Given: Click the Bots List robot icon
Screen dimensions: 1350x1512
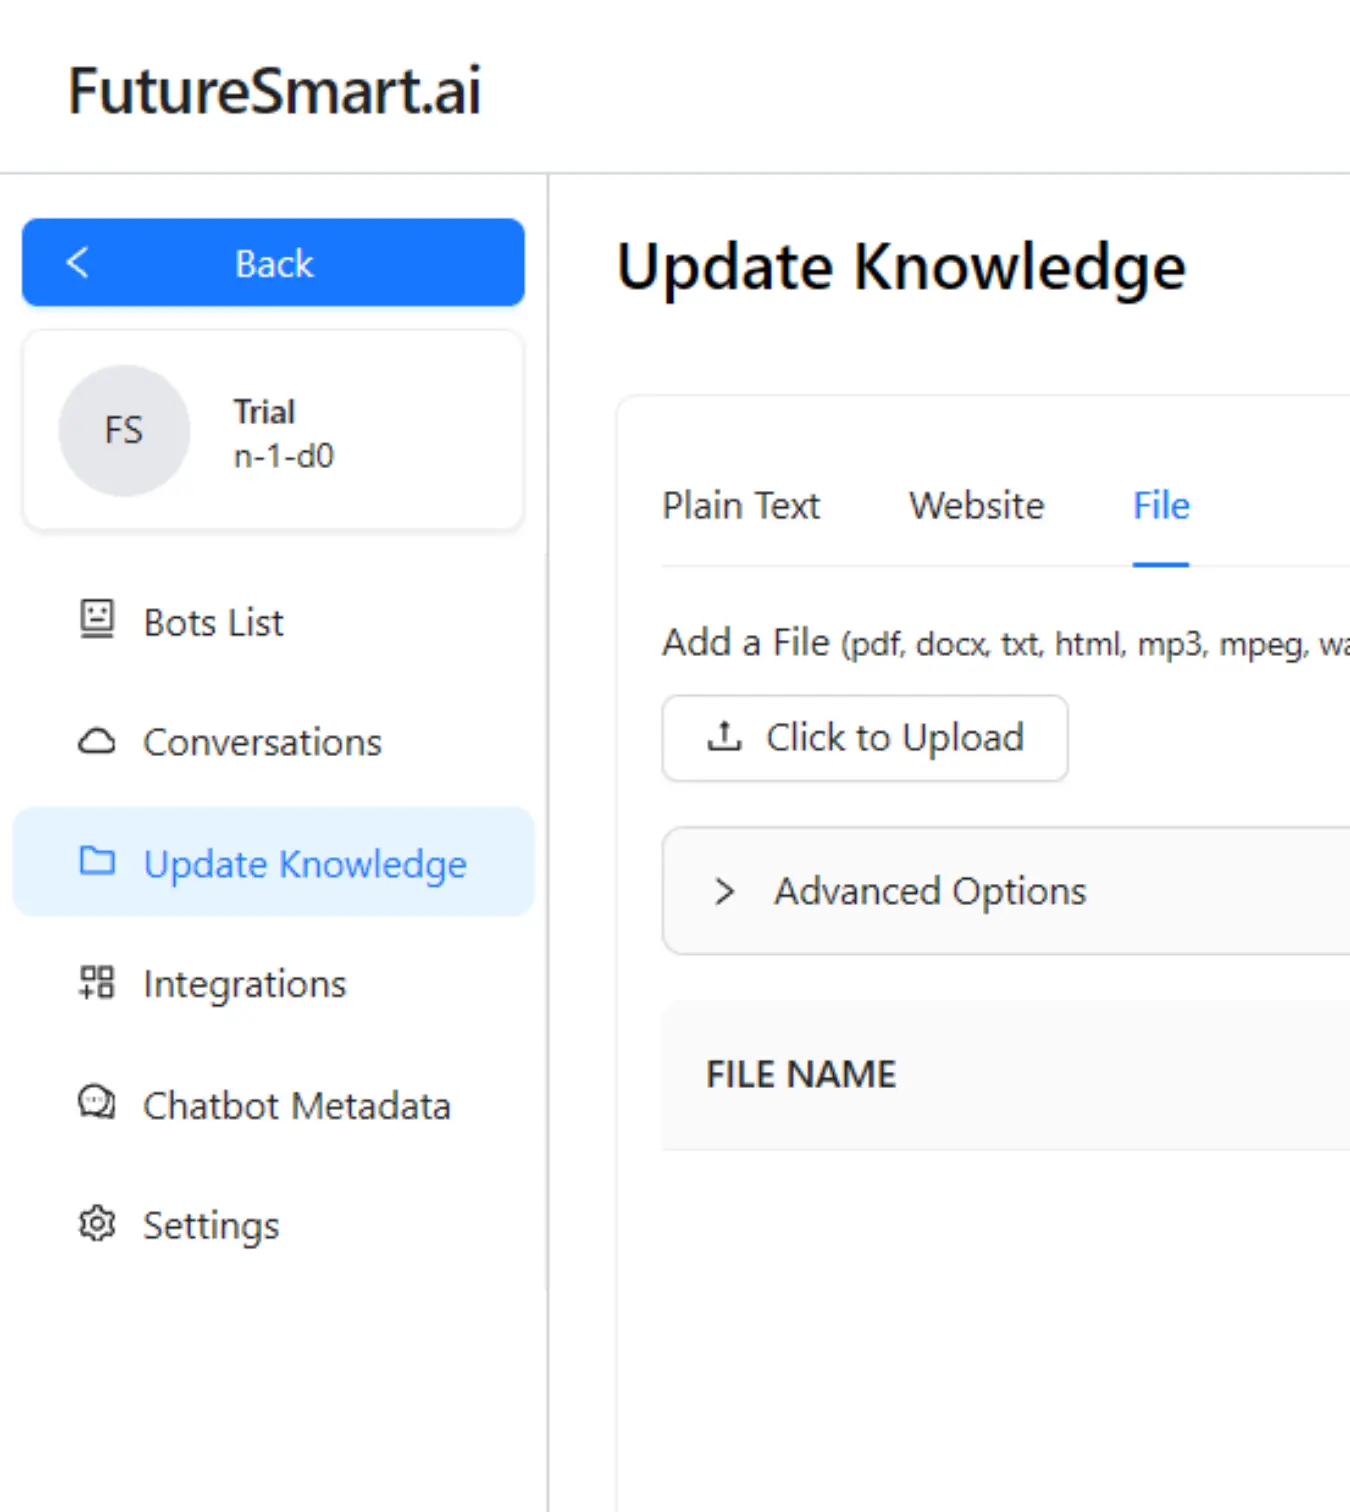Looking at the screenshot, I should (x=97, y=621).
